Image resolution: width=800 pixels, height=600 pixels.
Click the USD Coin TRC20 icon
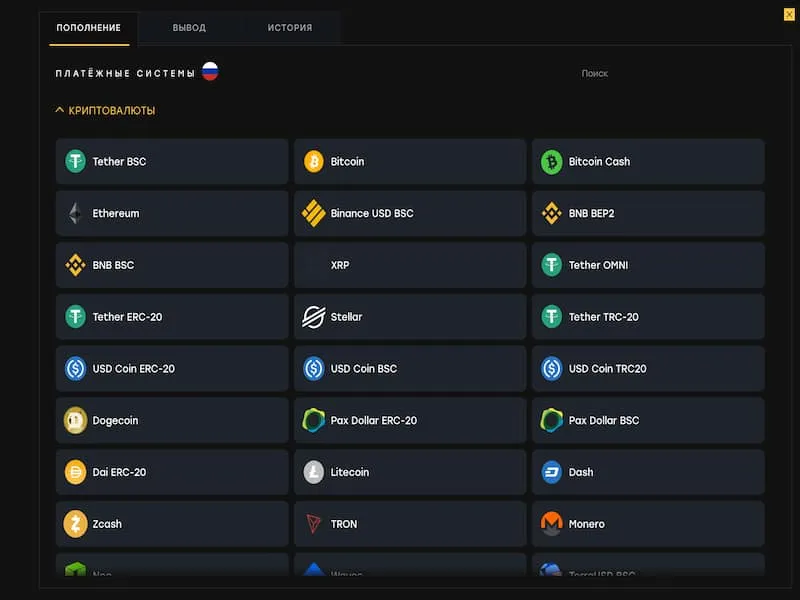click(552, 368)
